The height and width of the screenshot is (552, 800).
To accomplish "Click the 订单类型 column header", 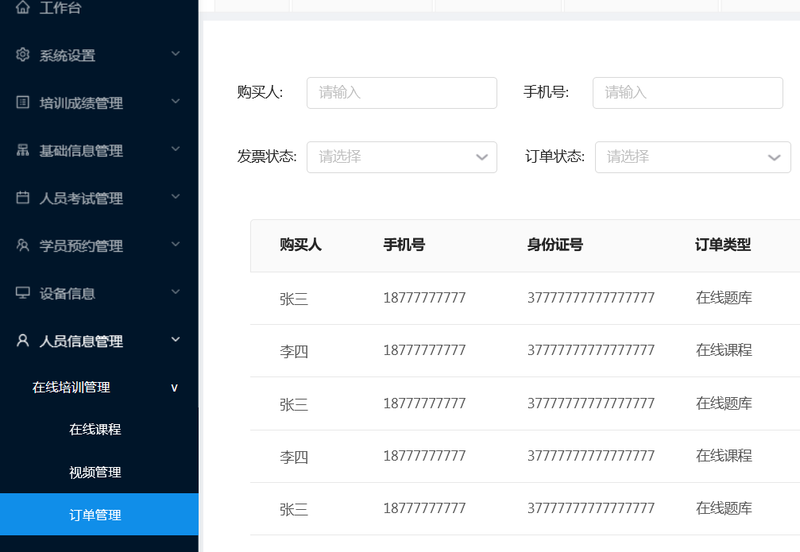I will (723, 245).
